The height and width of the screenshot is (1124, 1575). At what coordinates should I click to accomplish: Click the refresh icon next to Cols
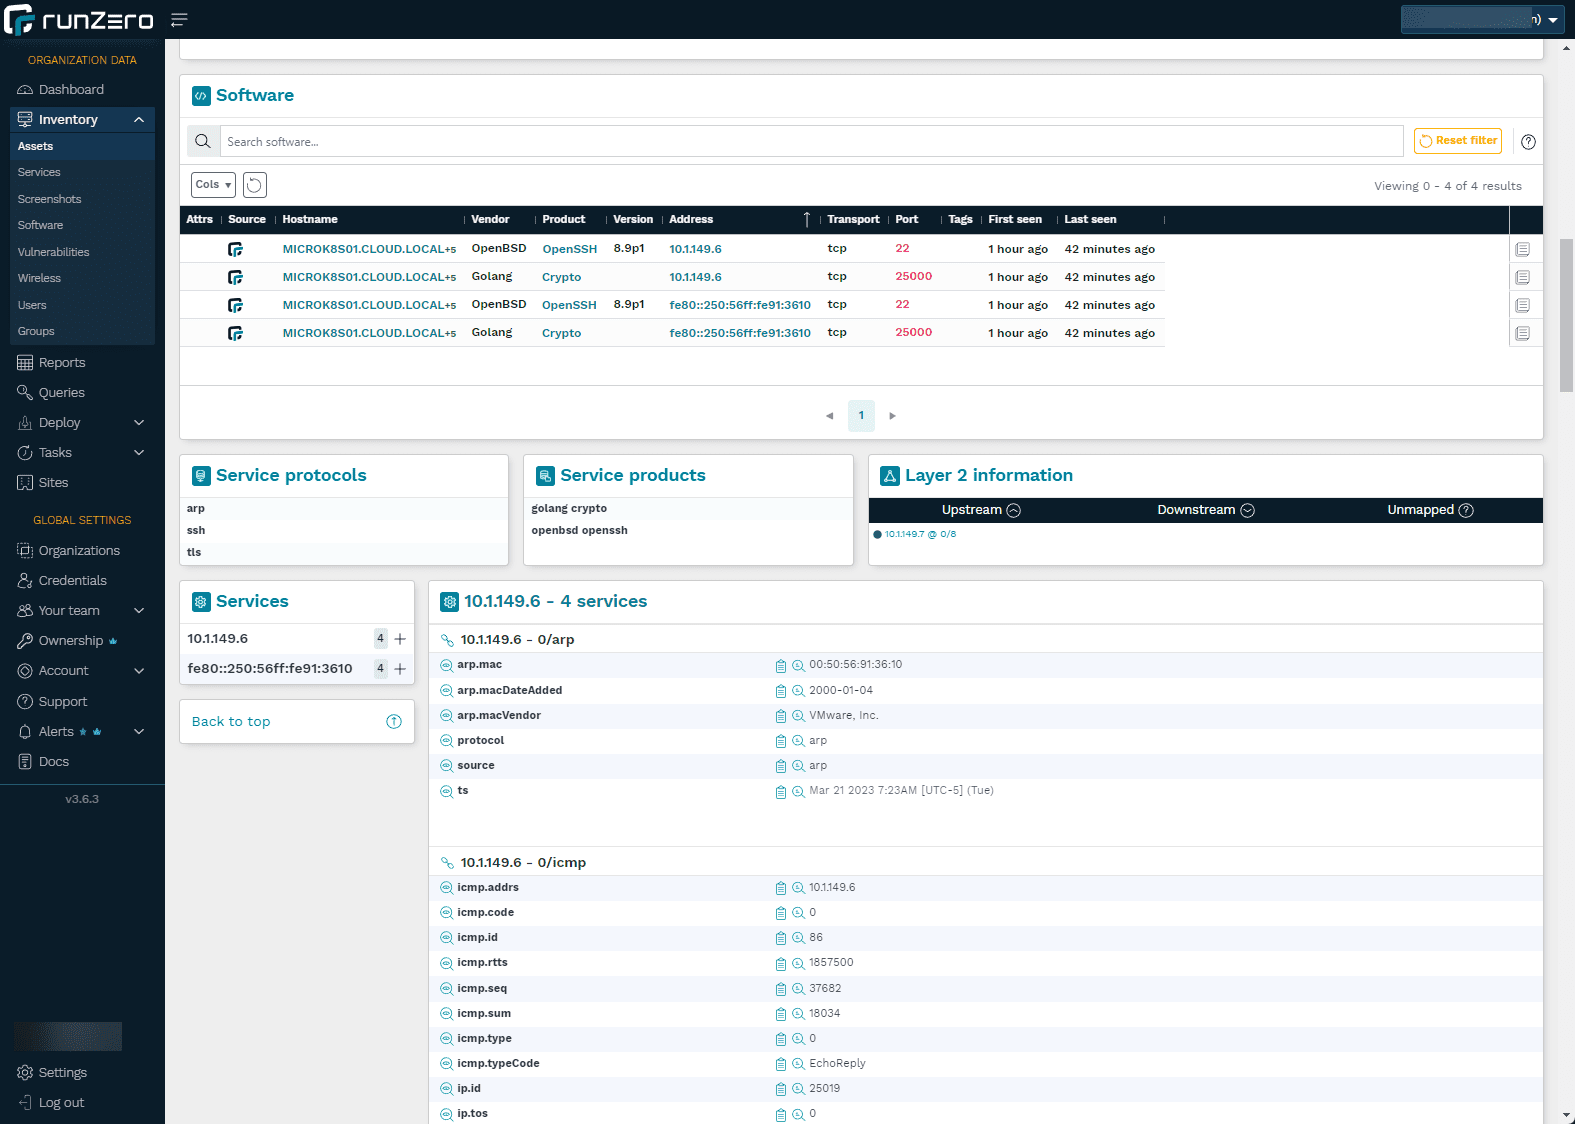[x=255, y=185]
